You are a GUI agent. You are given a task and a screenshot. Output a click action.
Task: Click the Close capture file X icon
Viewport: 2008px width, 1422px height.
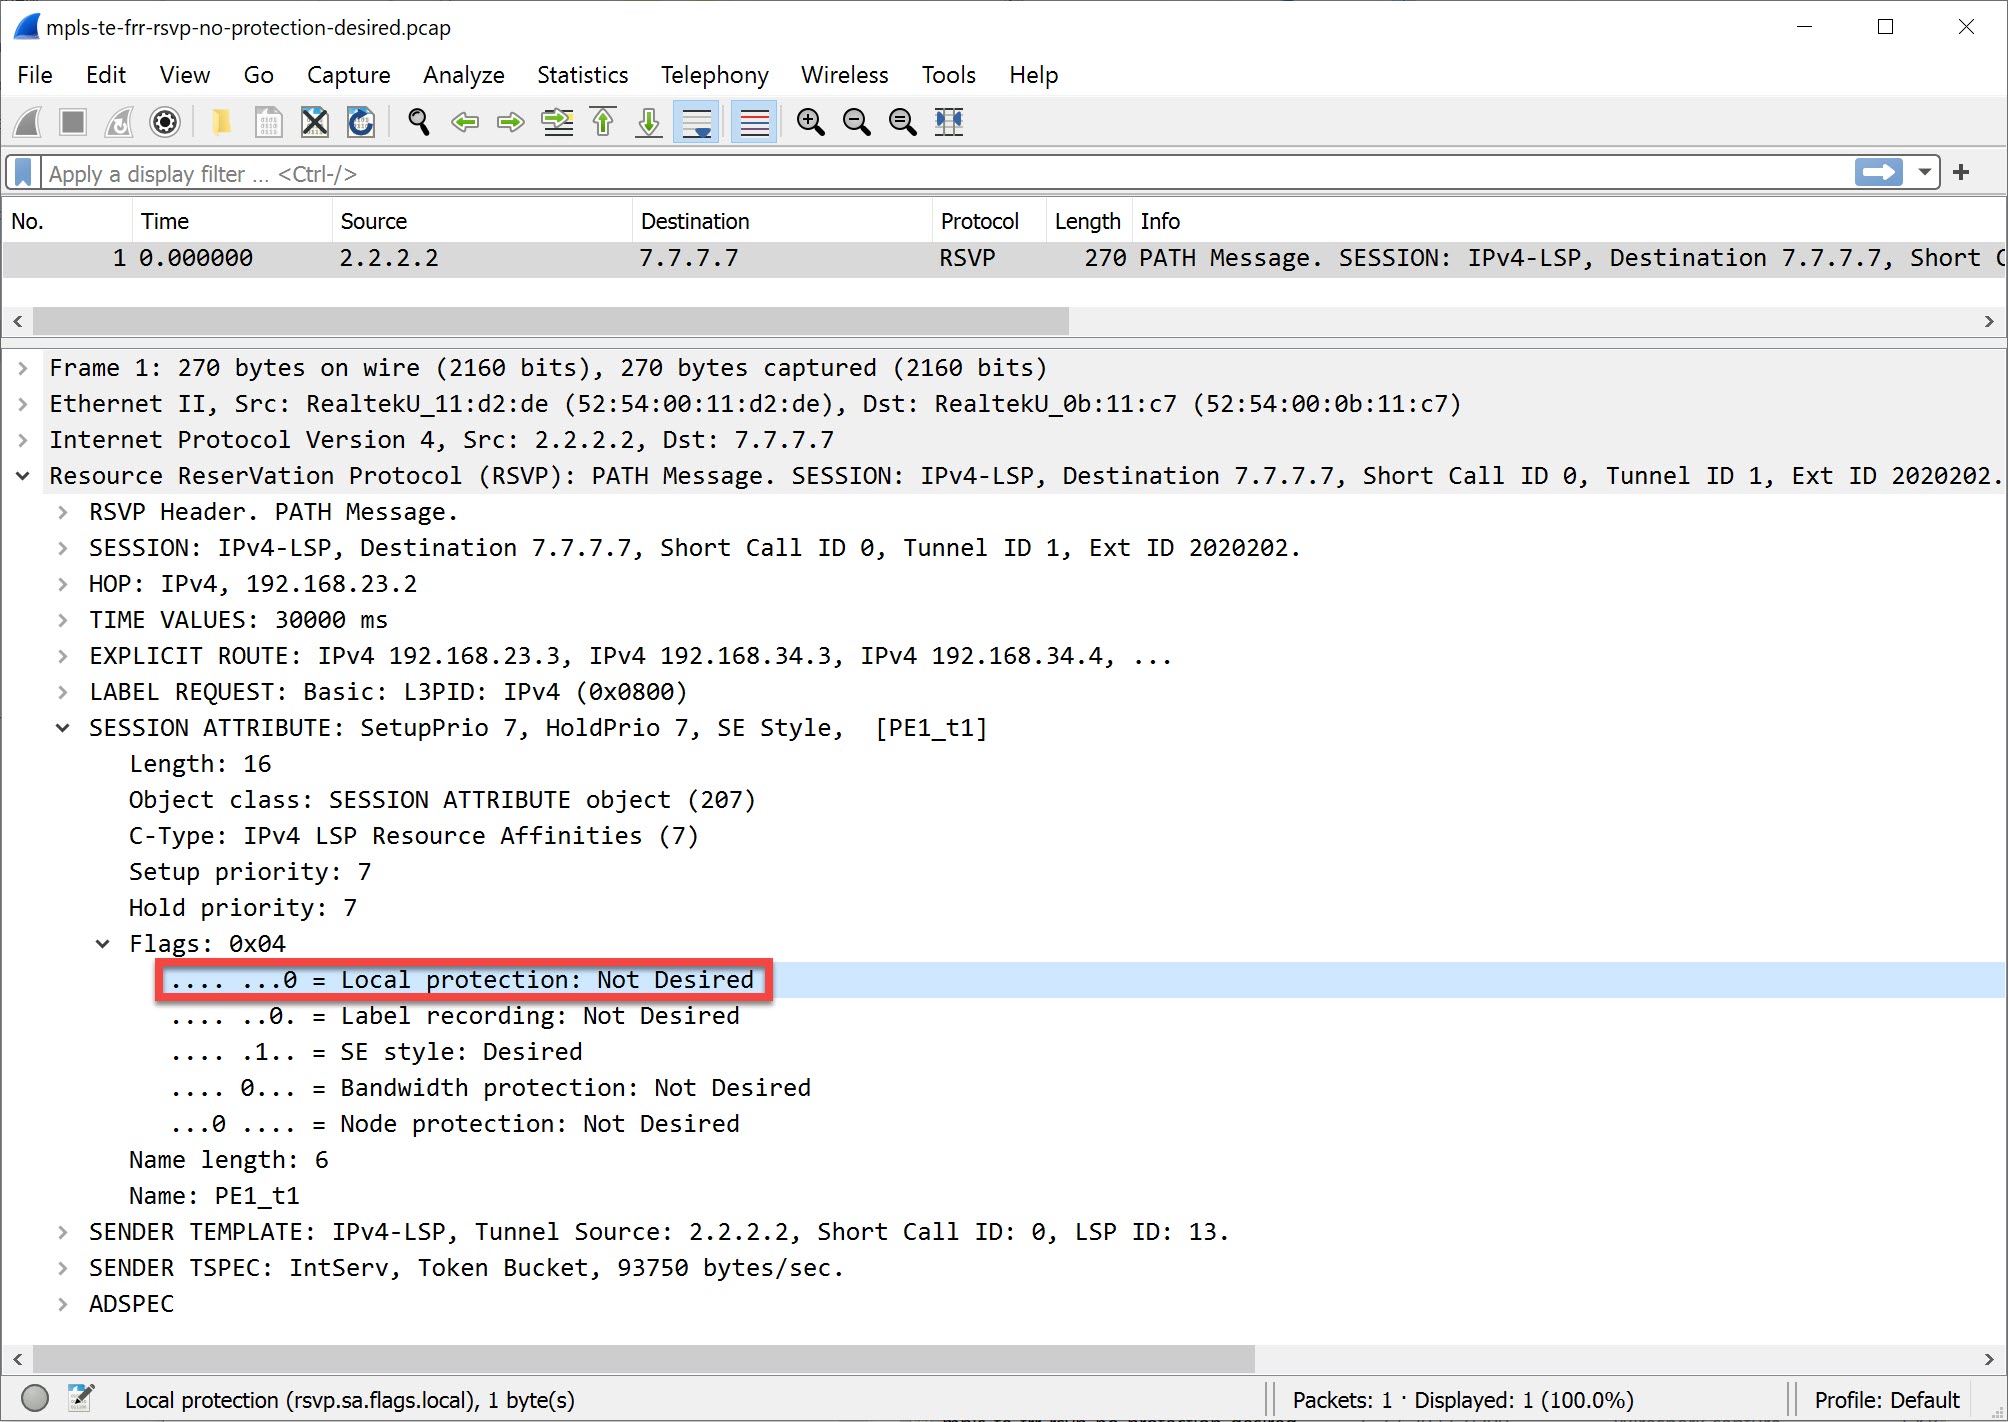click(x=314, y=122)
